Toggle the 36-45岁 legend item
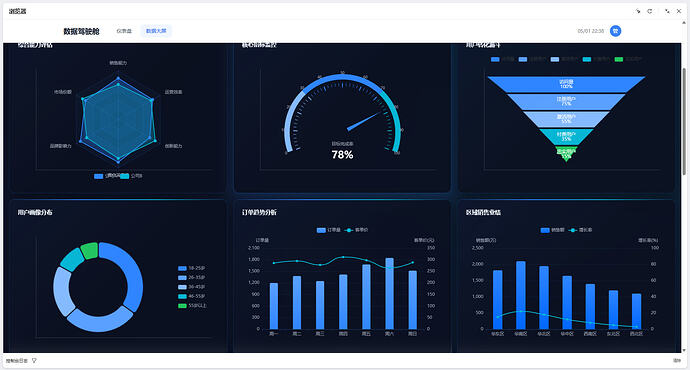This screenshot has height=370, width=690. 191,287
